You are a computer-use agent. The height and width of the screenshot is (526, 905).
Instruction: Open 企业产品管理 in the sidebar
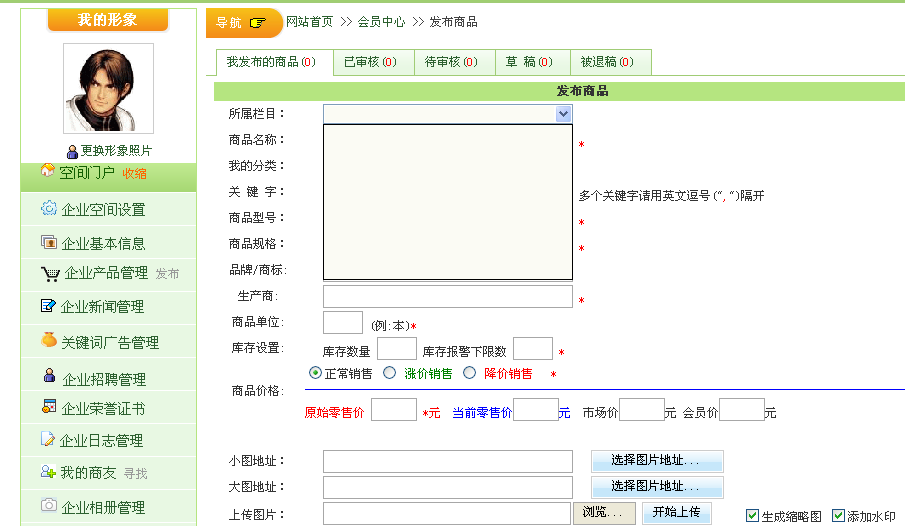click(106, 273)
